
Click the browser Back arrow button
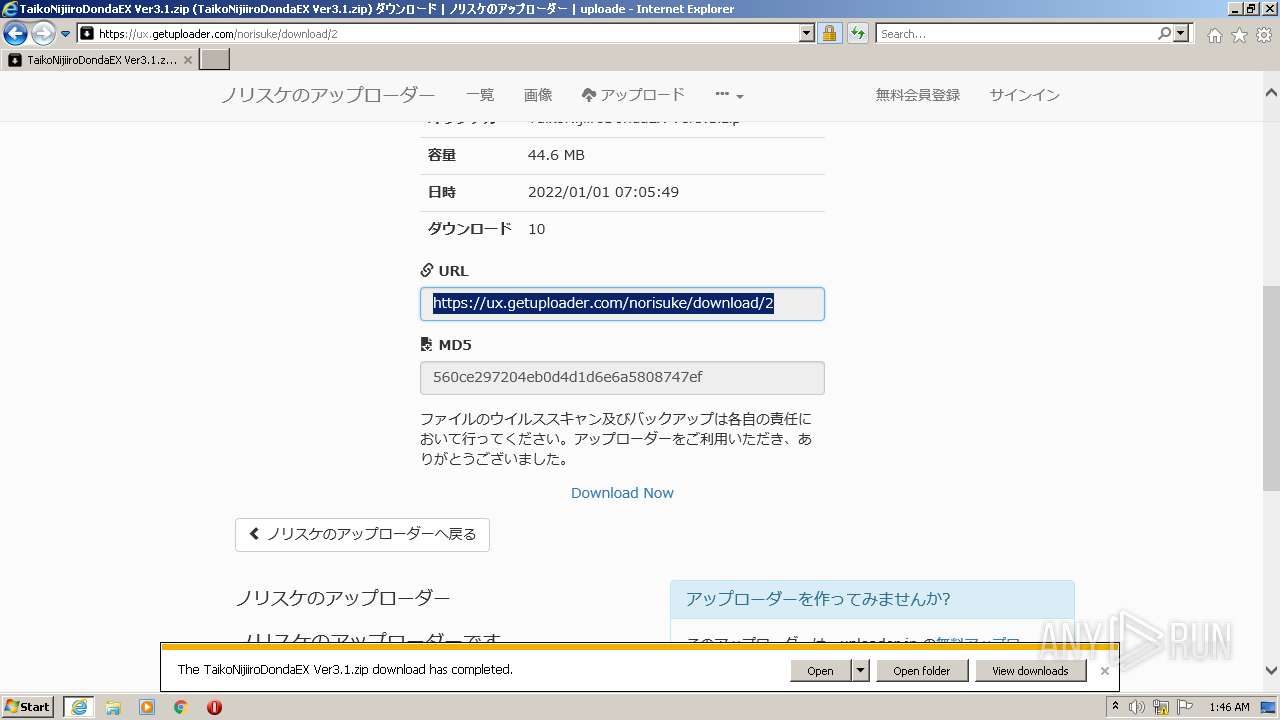(15, 34)
